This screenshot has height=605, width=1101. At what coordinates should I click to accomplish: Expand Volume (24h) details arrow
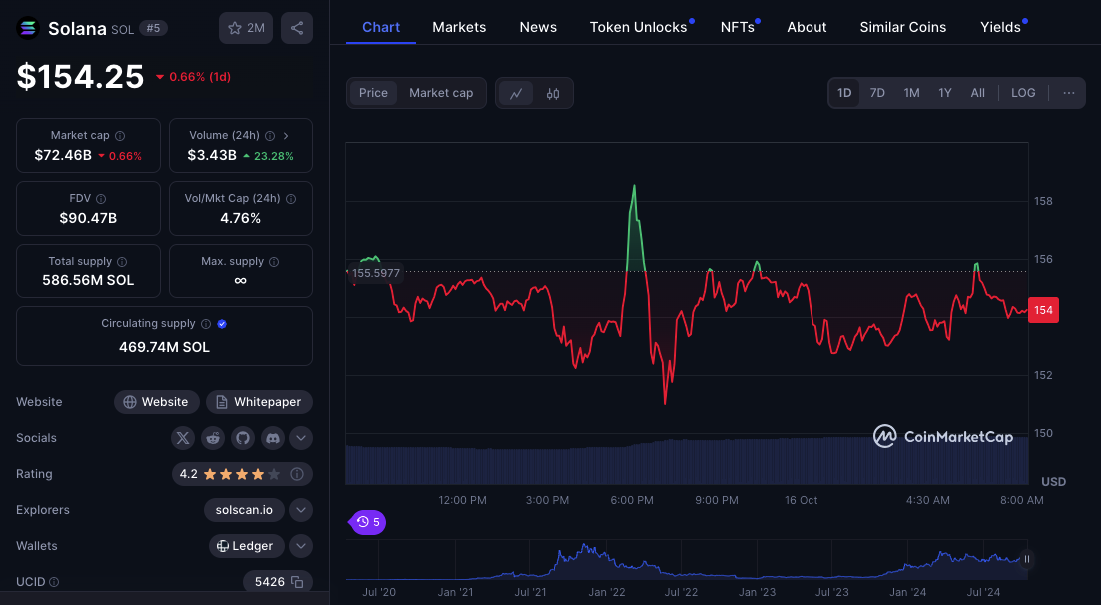pyautogui.click(x=286, y=135)
